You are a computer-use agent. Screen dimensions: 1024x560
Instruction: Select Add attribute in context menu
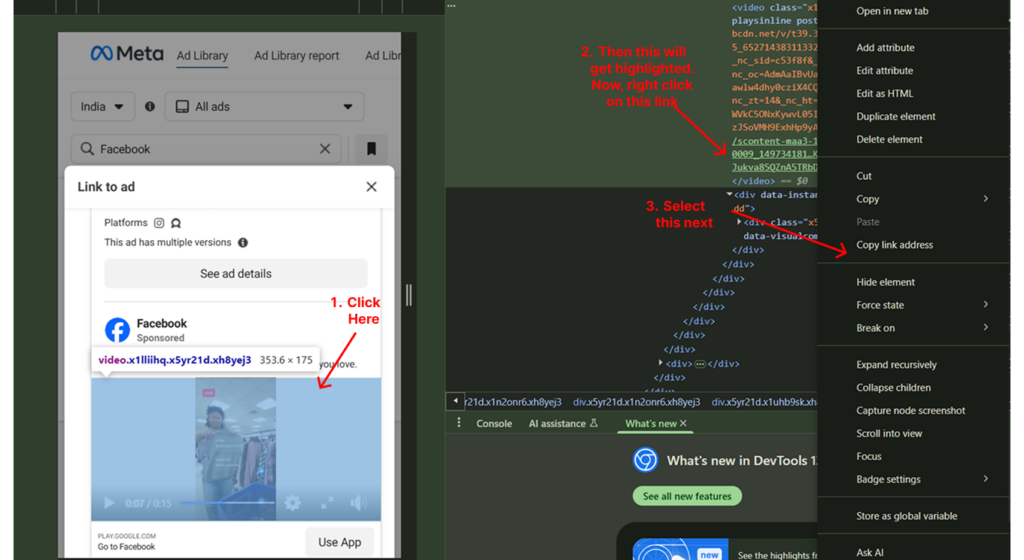[885, 48]
